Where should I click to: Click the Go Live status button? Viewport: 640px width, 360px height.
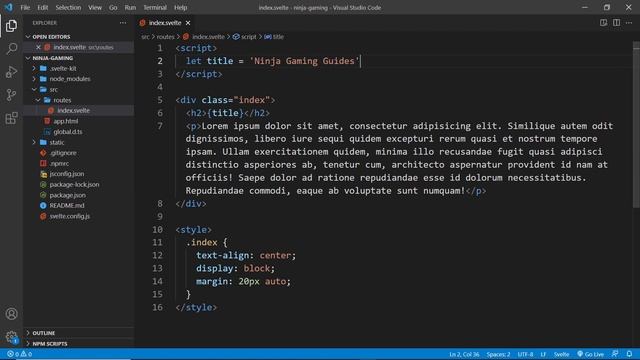(x=590, y=354)
